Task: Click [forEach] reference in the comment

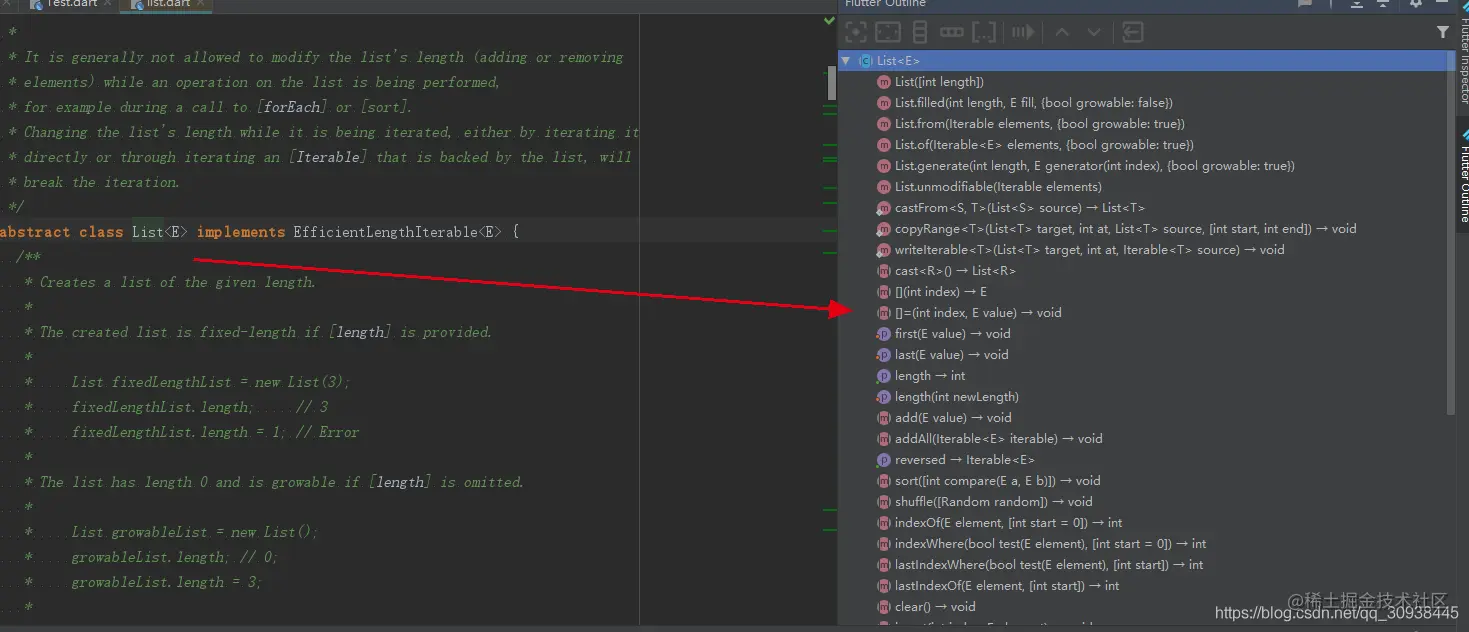Action: (292, 107)
